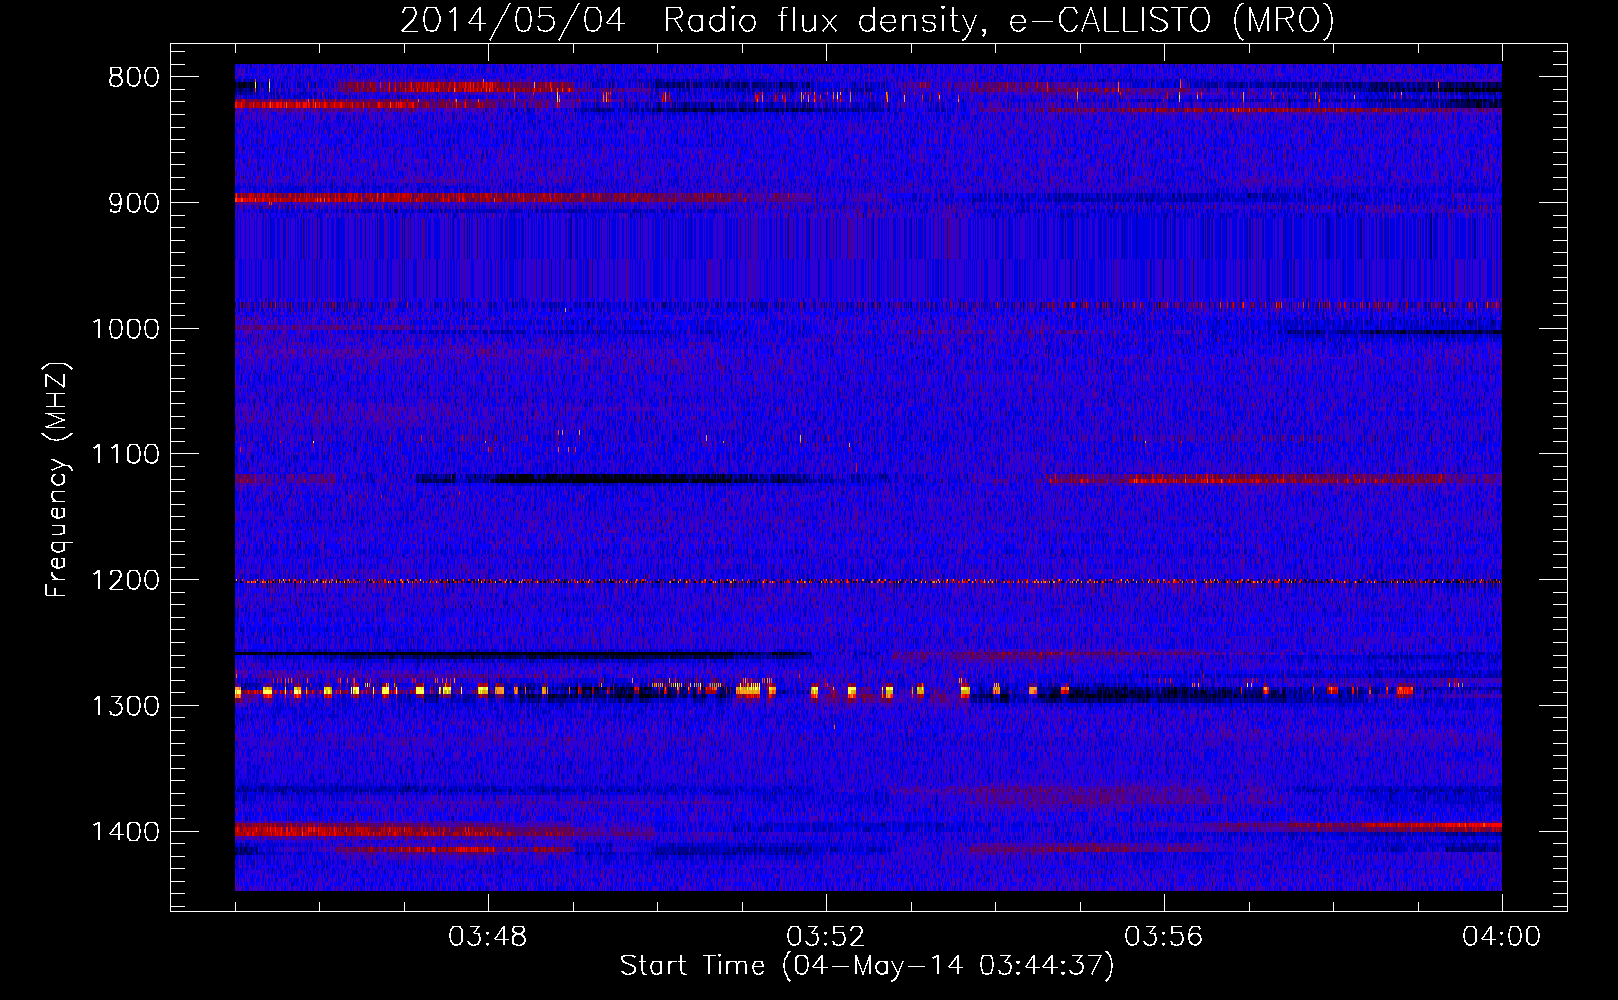
Task: Click the 04:00 time tick label
Action: 1502,937
